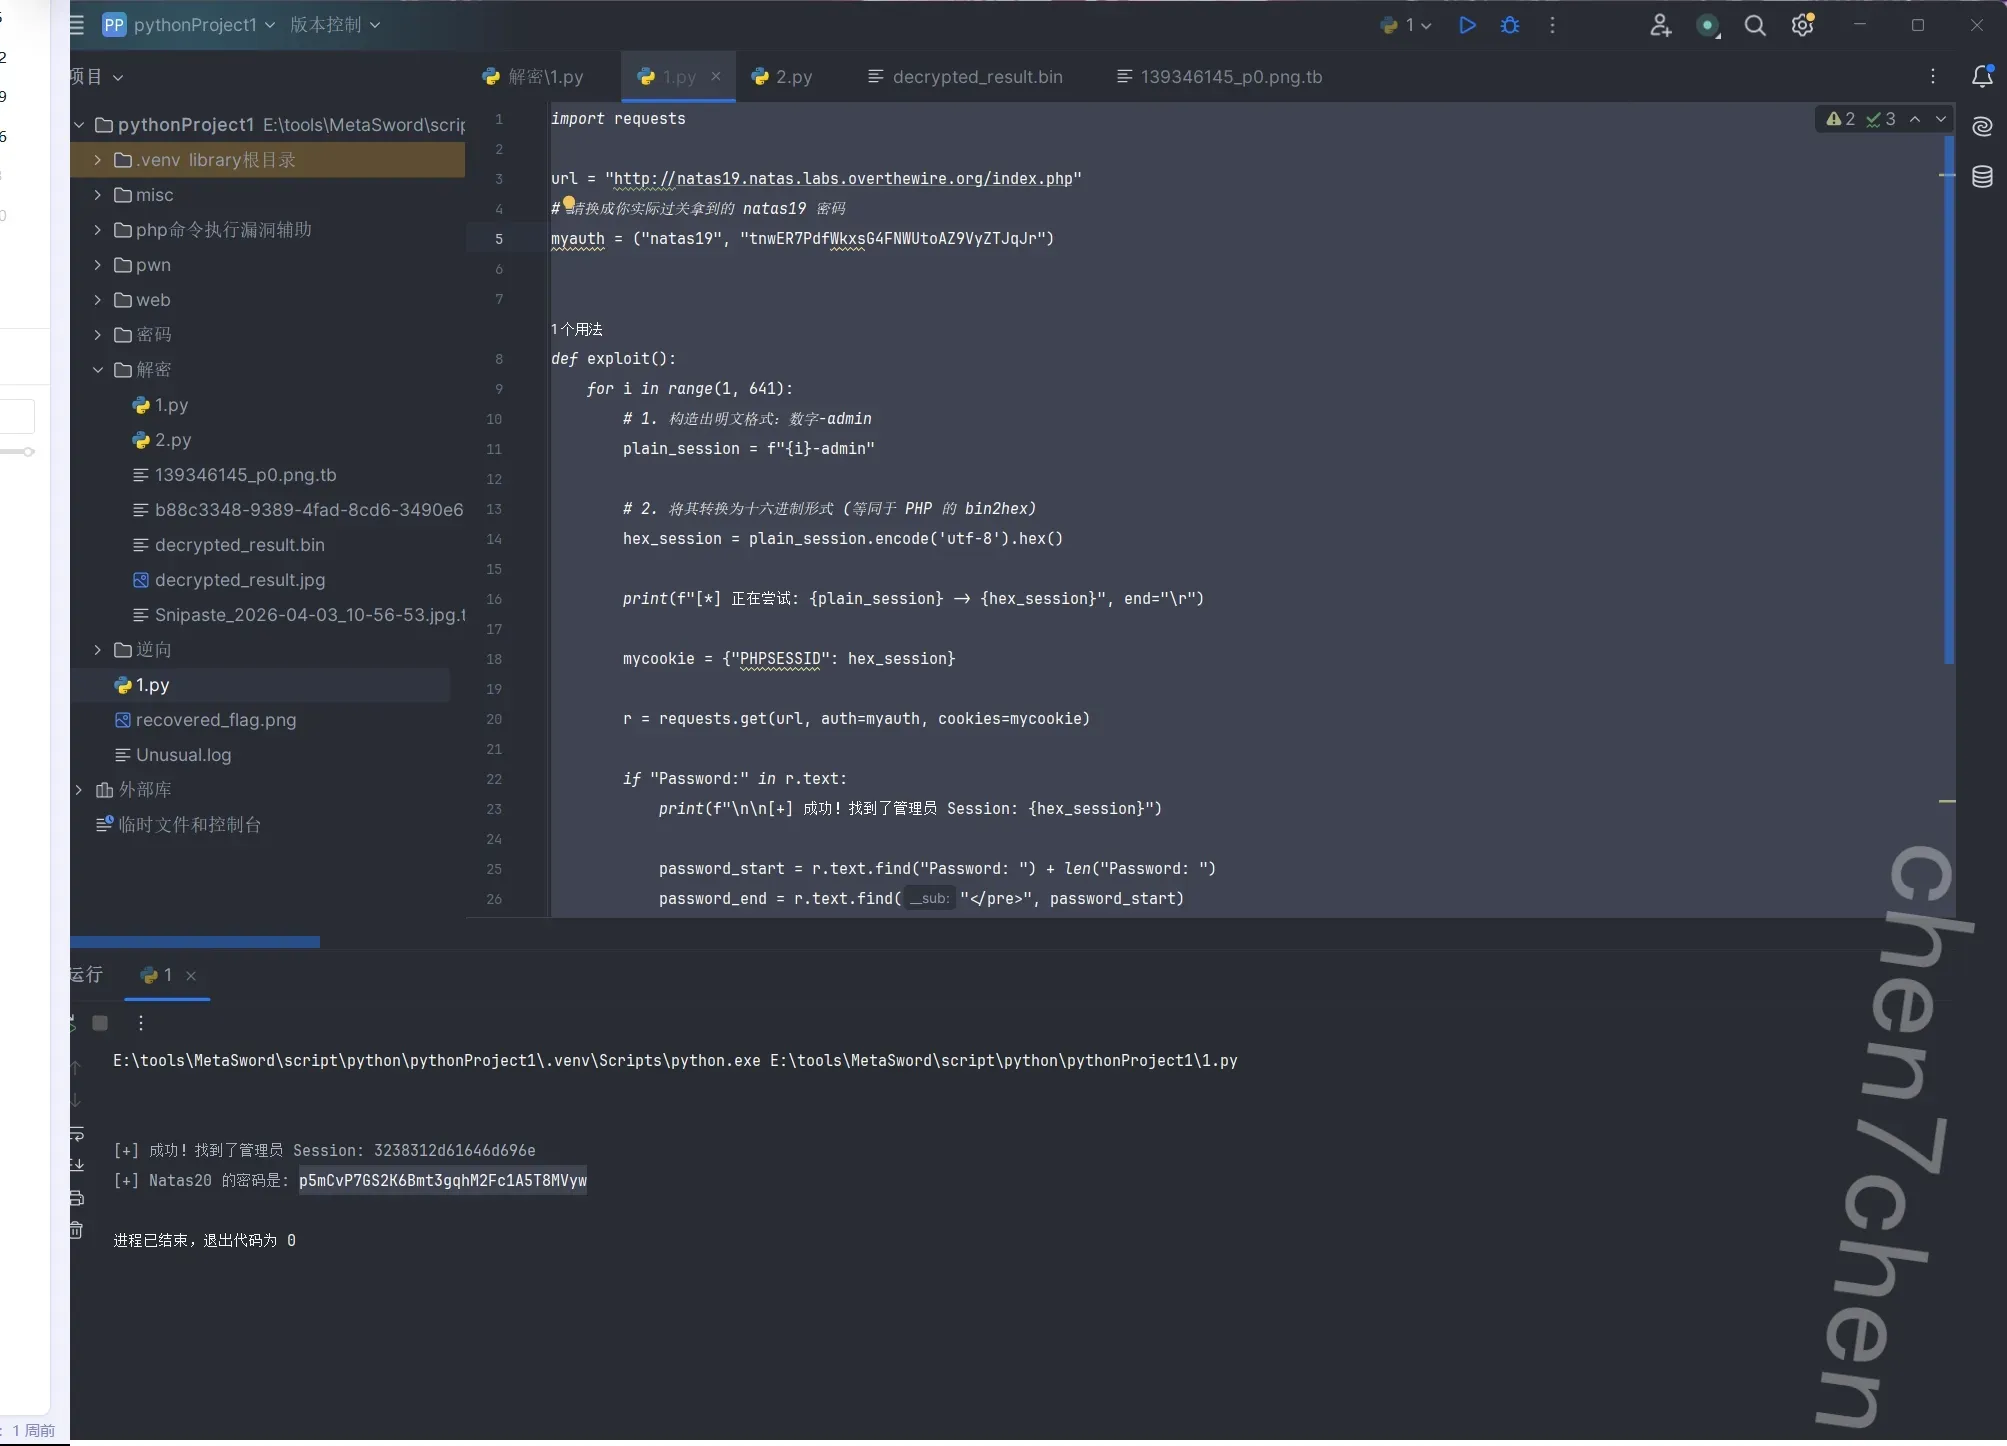Open Search Everywhere magnifier
Screen dimensions: 2007x1446
tap(1755, 25)
